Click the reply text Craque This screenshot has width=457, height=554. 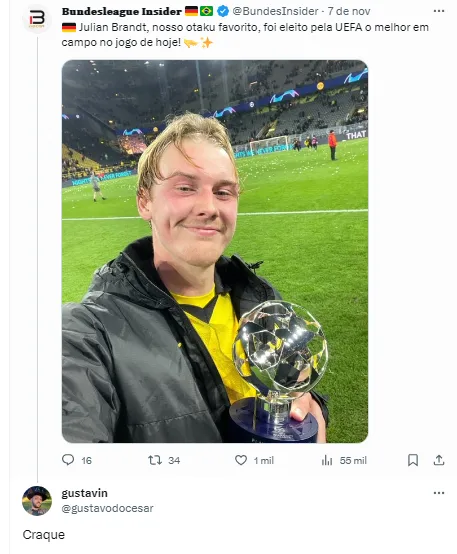[44, 535]
